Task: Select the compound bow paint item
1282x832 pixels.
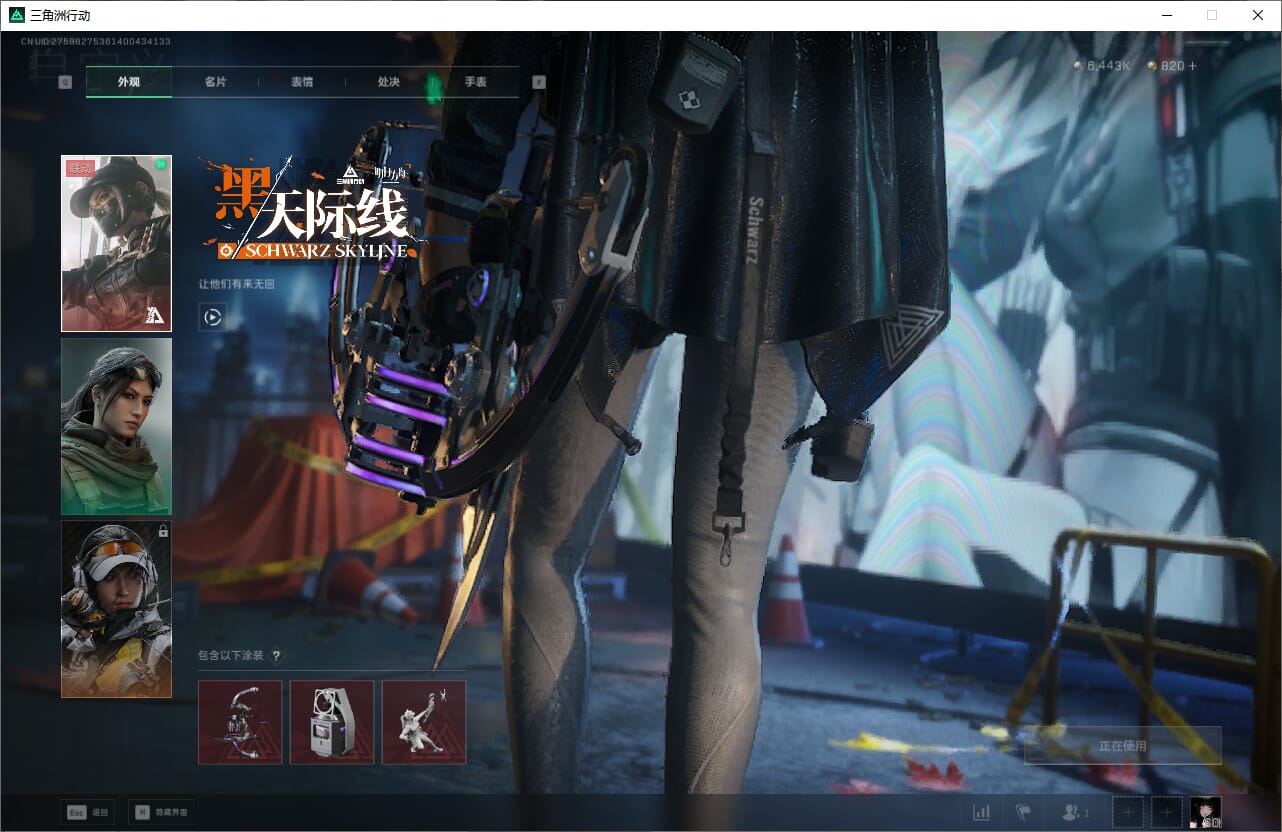Action: (x=240, y=722)
